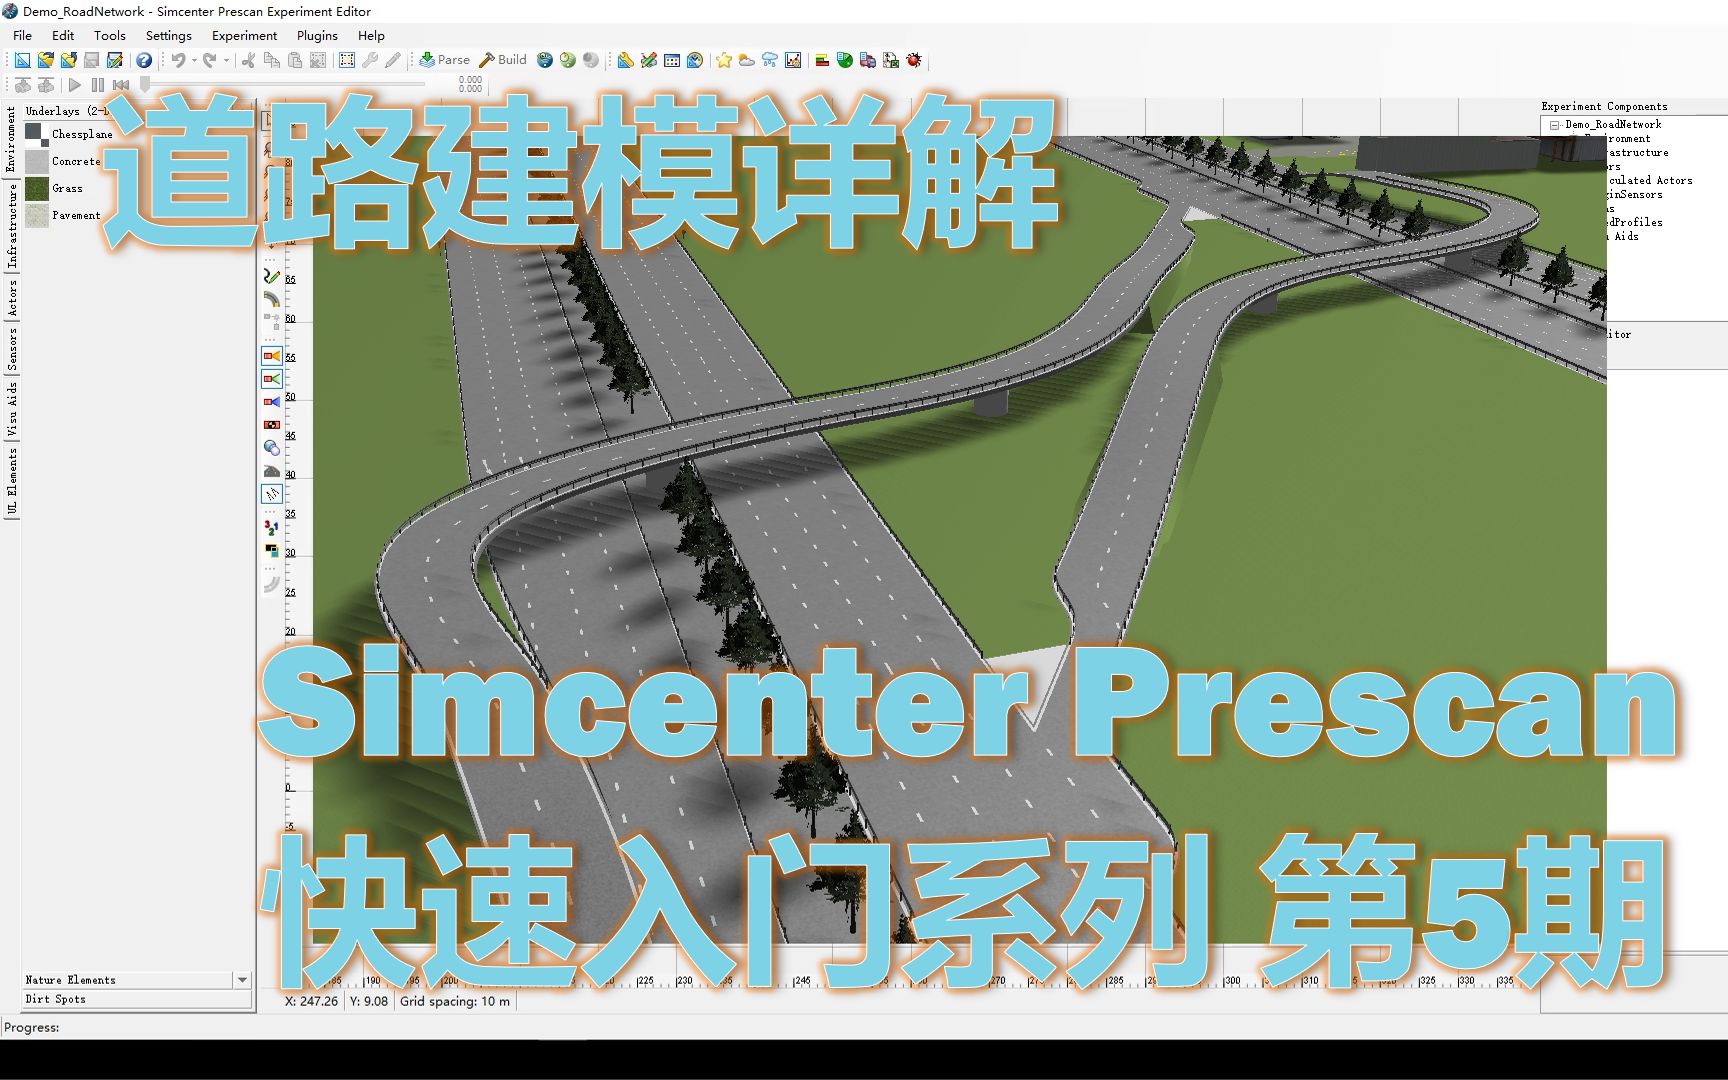This screenshot has height=1080, width=1728.
Task: Click the Build button
Action: (x=502, y=60)
